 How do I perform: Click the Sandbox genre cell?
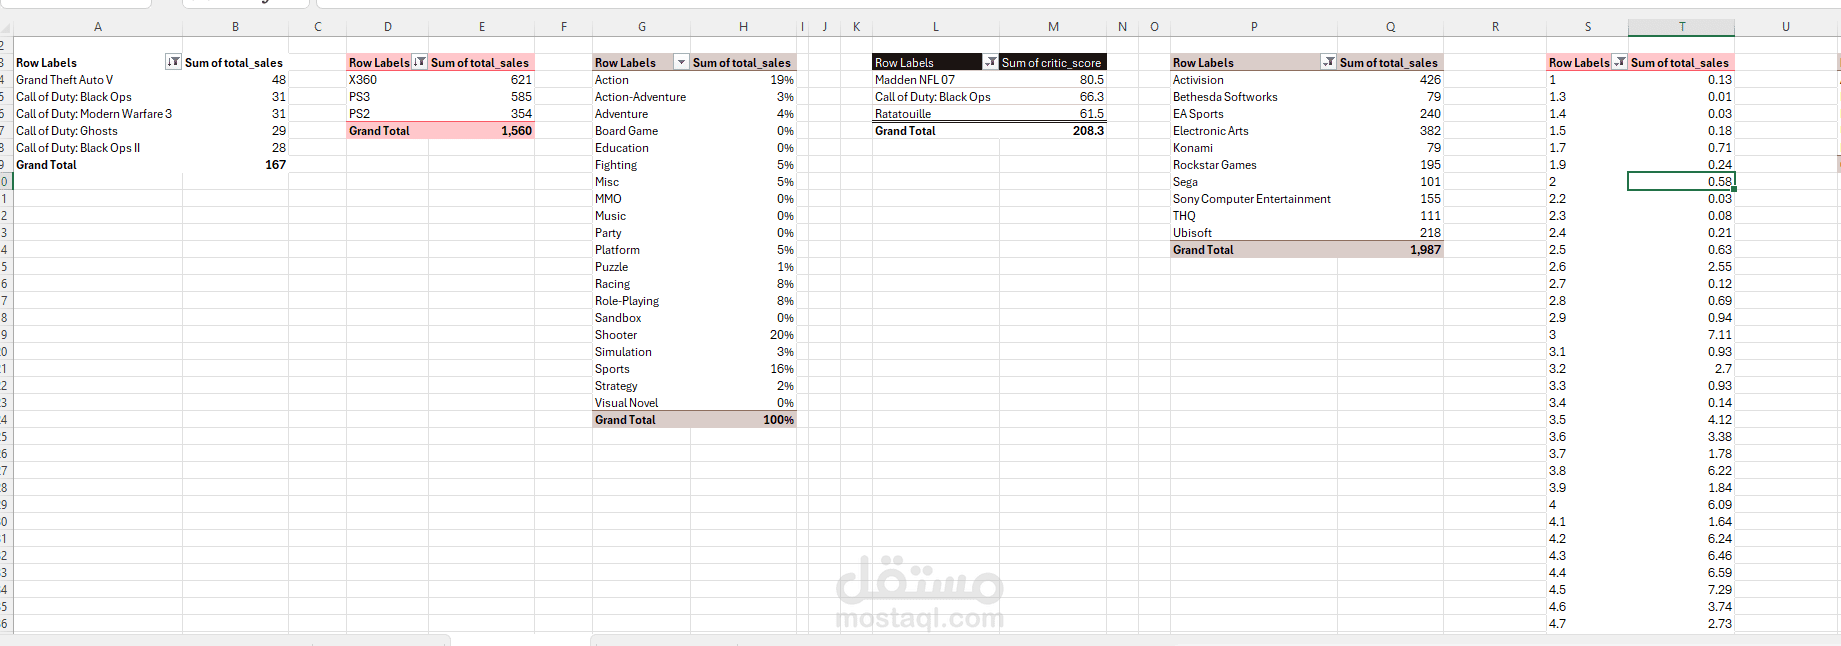(x=642, y=318)
